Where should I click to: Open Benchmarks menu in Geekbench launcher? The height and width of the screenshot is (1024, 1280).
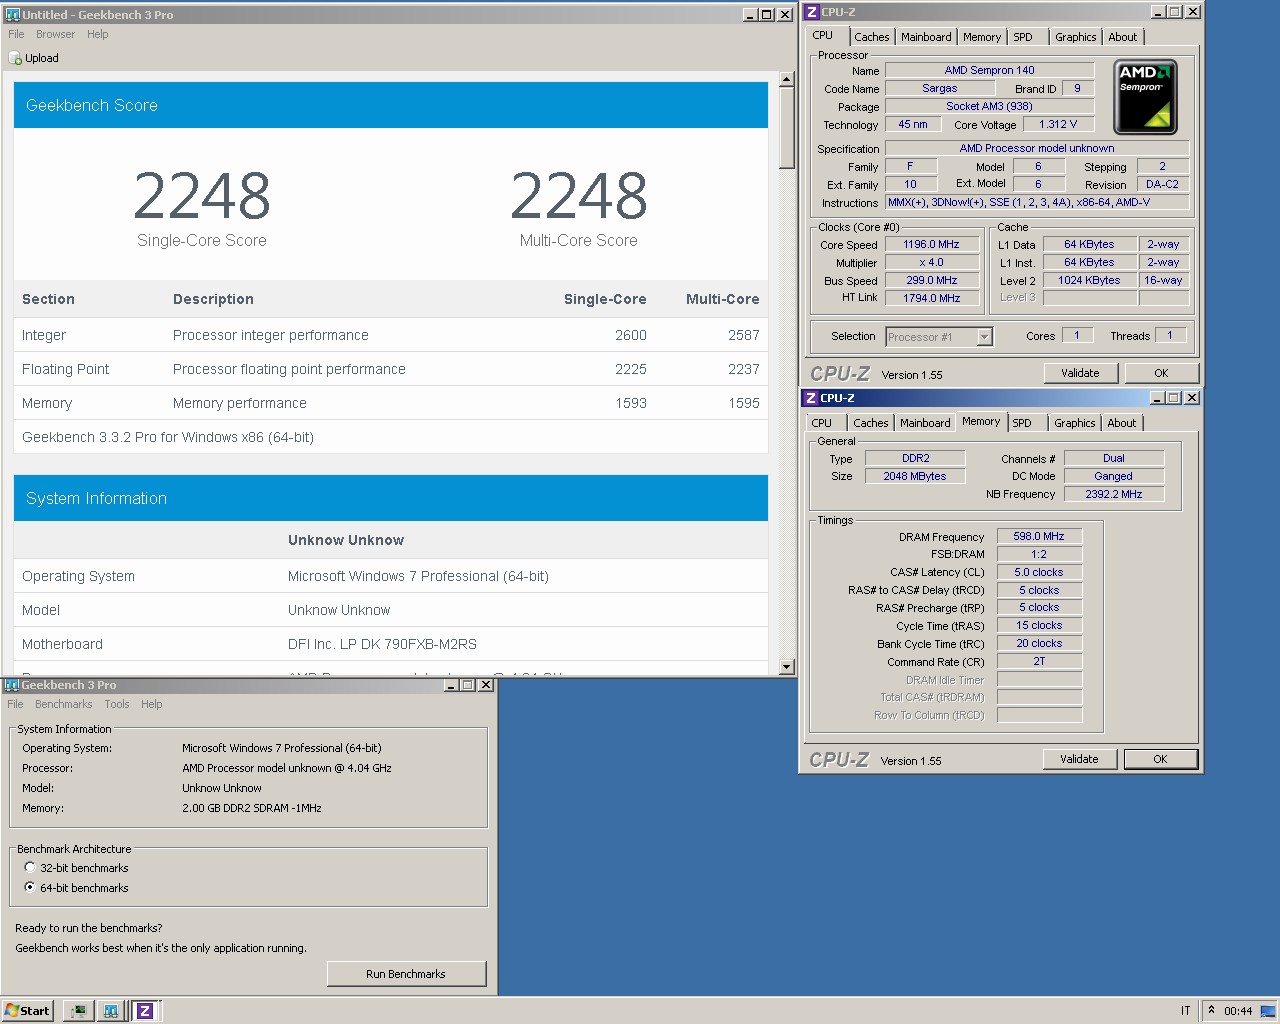pos(63,704)
